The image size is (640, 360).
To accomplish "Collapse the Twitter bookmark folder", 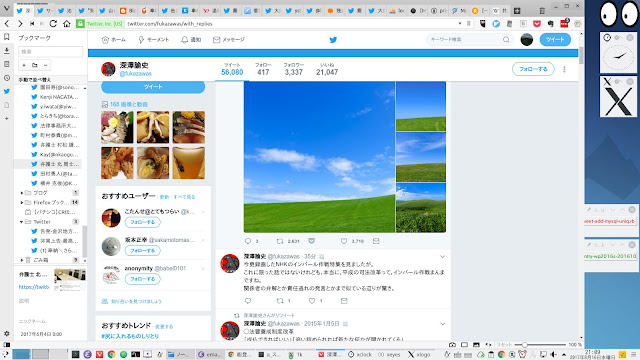I will click(22, 222).
